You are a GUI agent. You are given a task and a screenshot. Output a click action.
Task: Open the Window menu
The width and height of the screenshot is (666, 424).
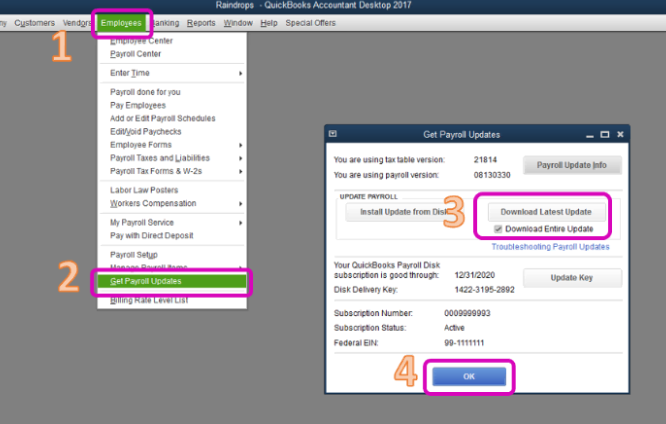point(238,23)
